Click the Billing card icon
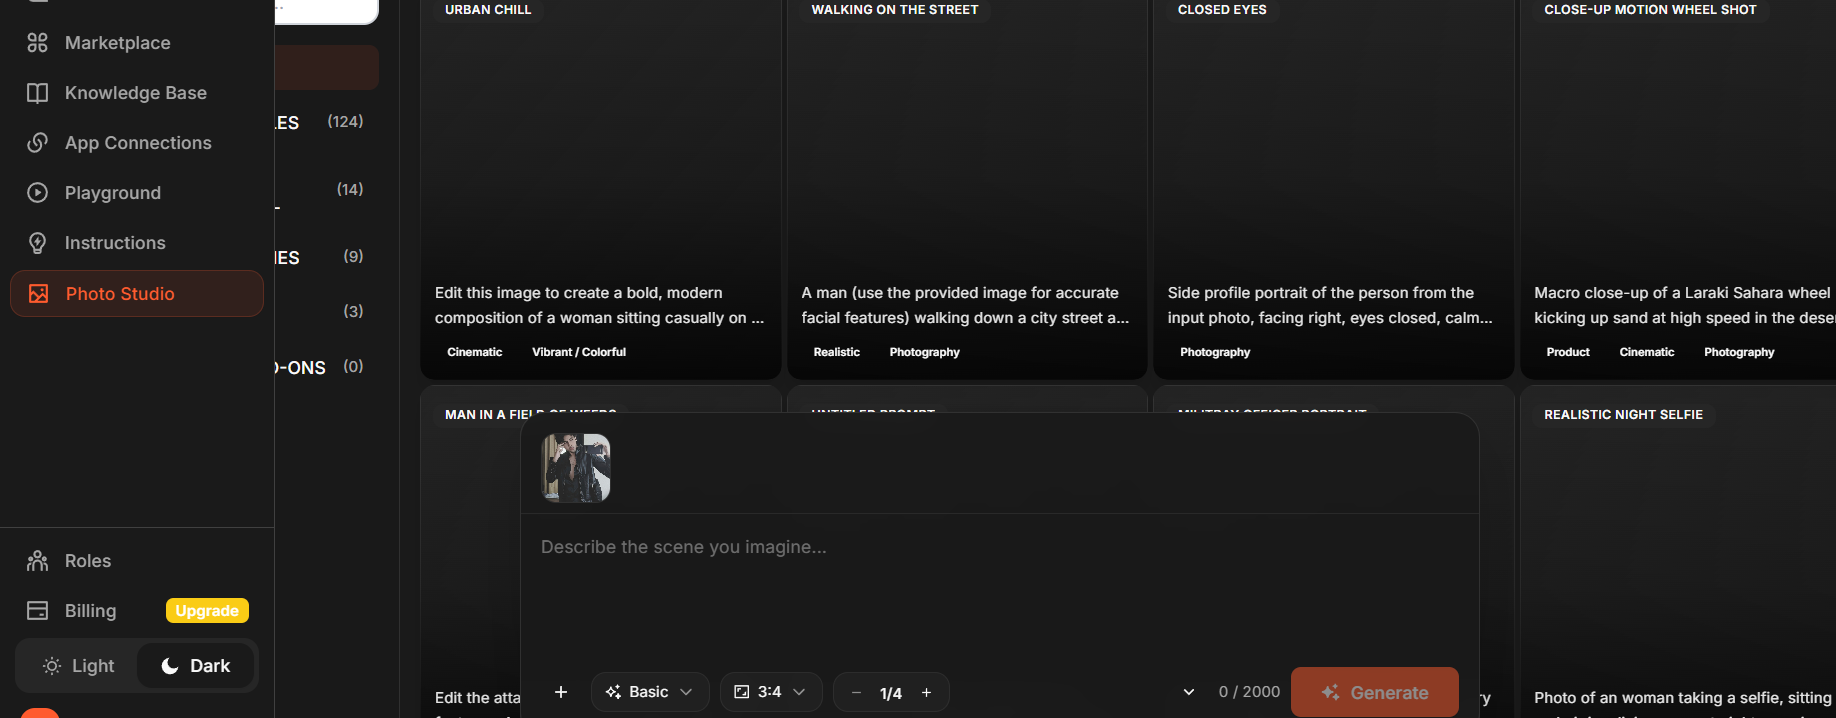This screenshot has height=718, width=1836. 37,611
